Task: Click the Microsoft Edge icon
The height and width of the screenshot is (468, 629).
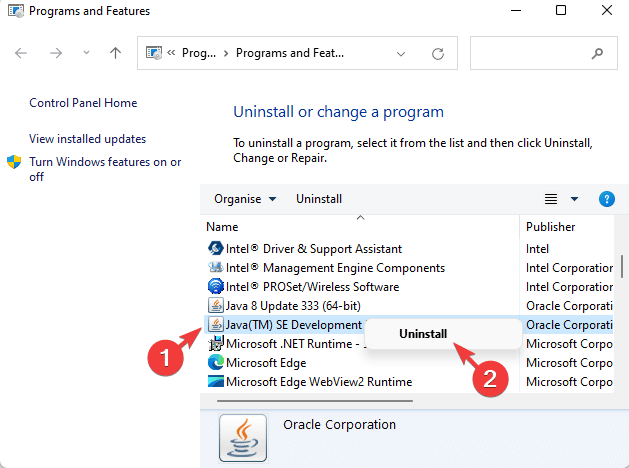Action: coord(215,363)
